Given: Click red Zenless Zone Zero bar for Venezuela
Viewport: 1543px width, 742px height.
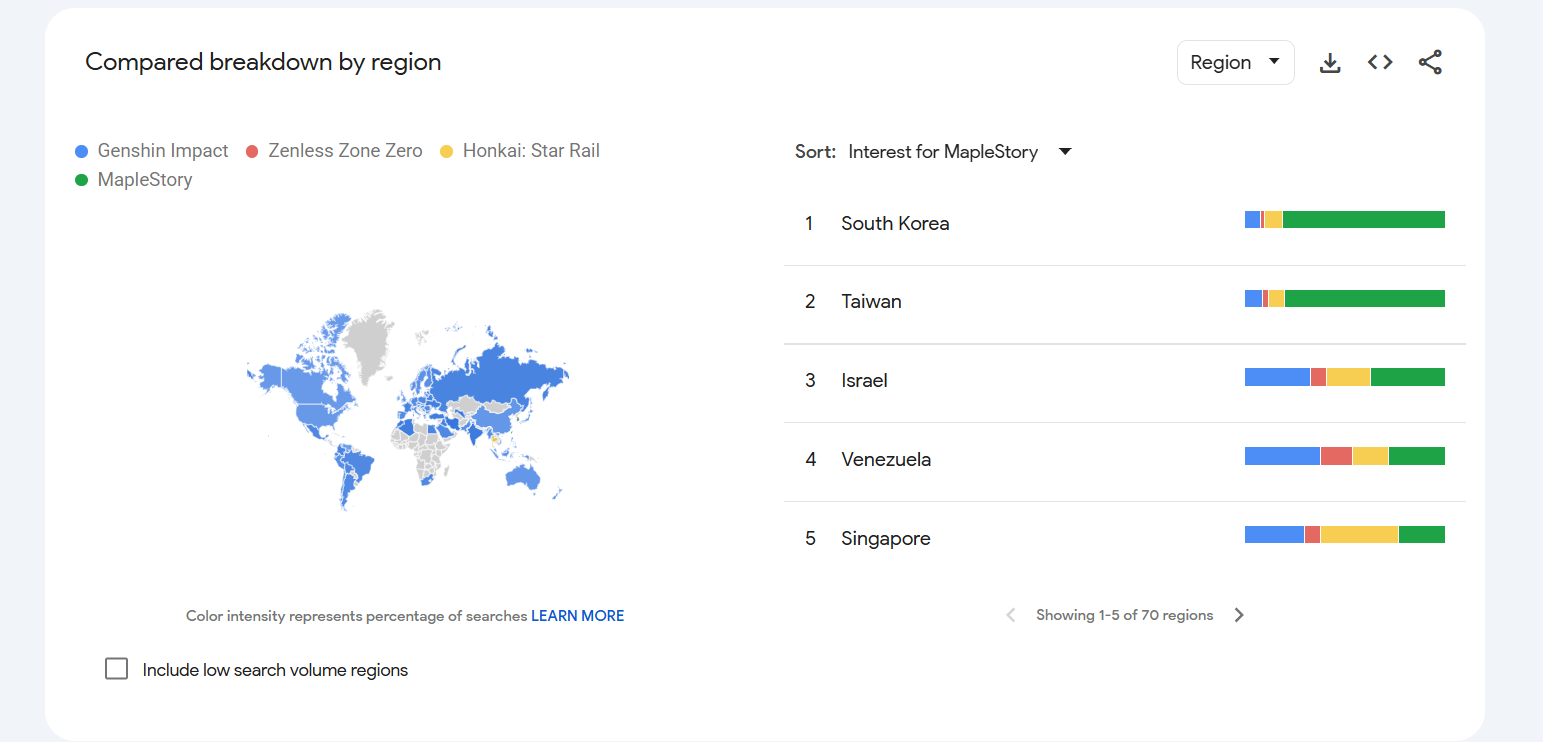Looking at the screenshot, I should coord(1336,456).
